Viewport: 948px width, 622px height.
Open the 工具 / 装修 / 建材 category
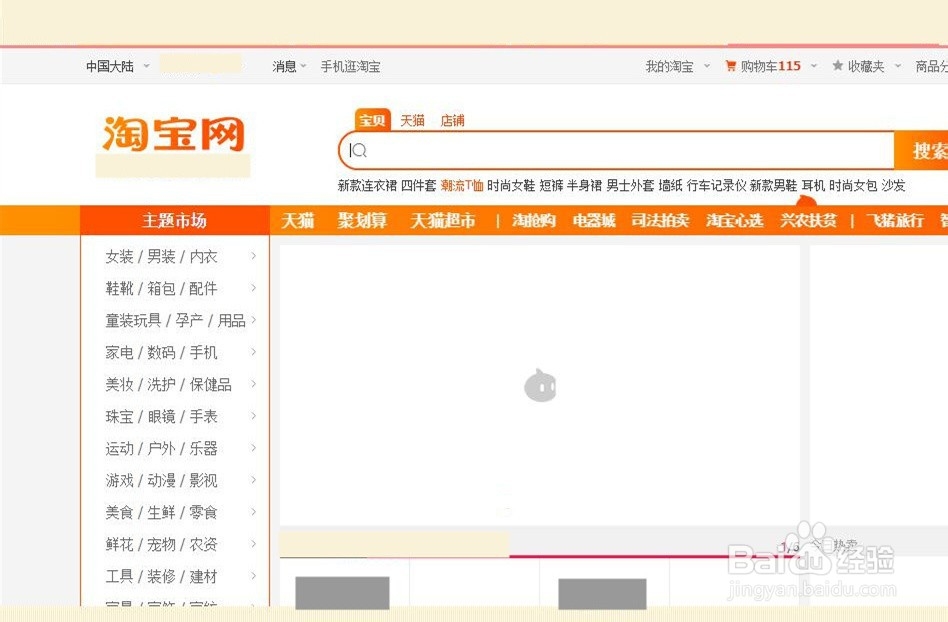tap(161, 577)
